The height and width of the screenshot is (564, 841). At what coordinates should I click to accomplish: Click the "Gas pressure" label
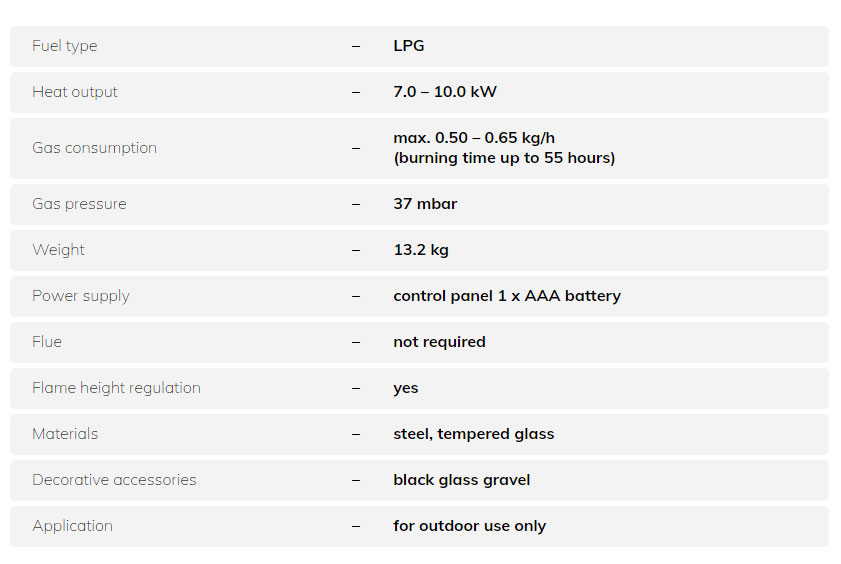pyautogui.click(x=79, y=204)
